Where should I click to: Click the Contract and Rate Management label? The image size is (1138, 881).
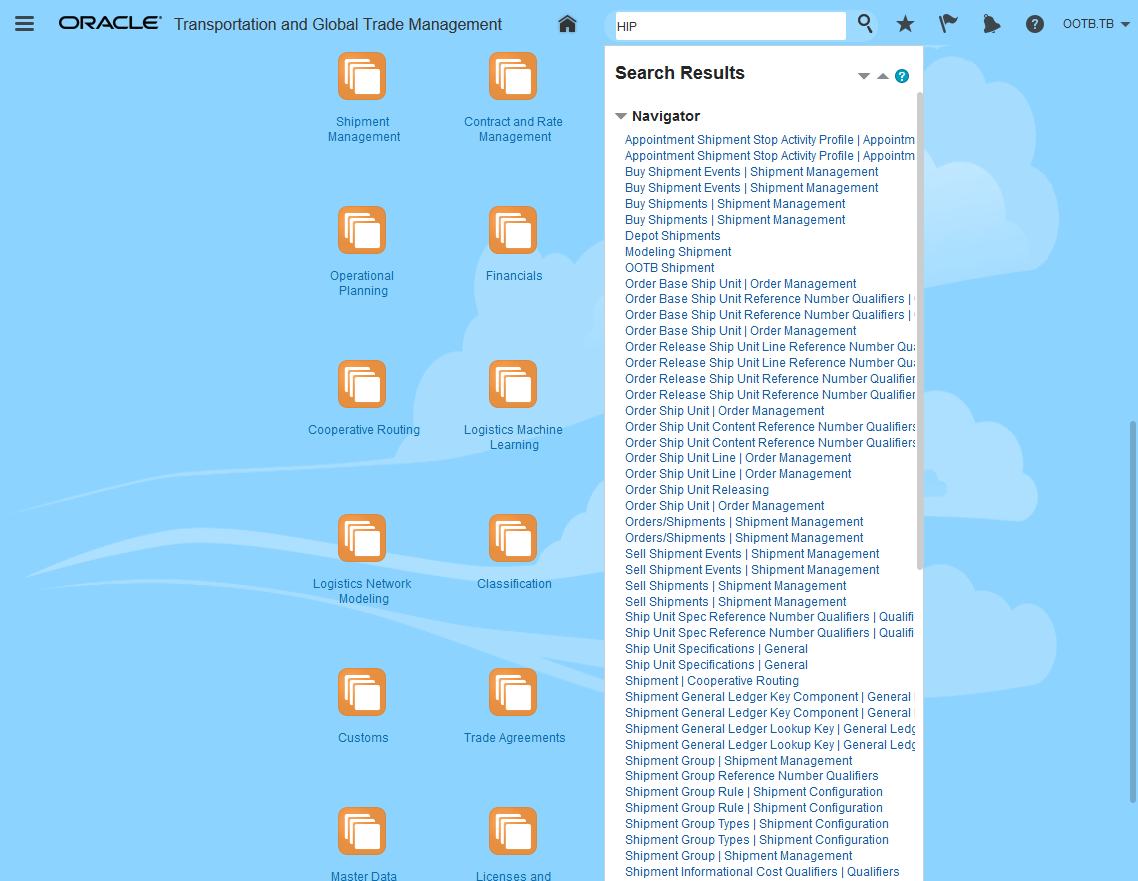coord(514,129)
